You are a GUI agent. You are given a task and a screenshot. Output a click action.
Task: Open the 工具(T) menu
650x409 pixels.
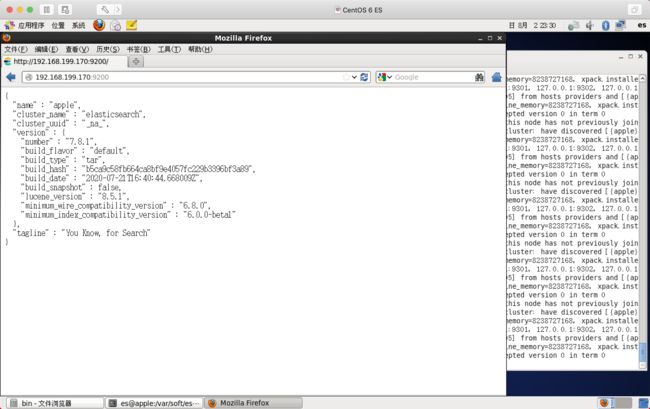pos(169,49)
